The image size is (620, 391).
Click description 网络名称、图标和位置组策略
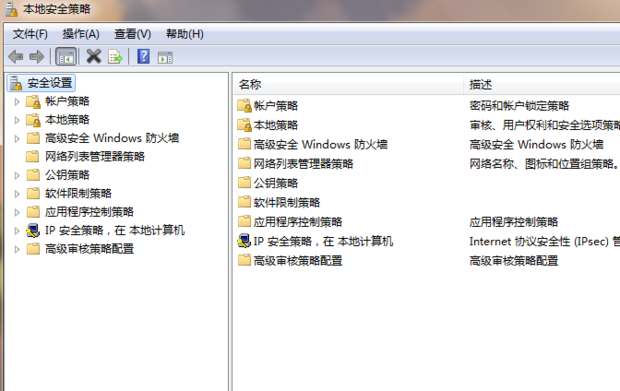point(543,163)
